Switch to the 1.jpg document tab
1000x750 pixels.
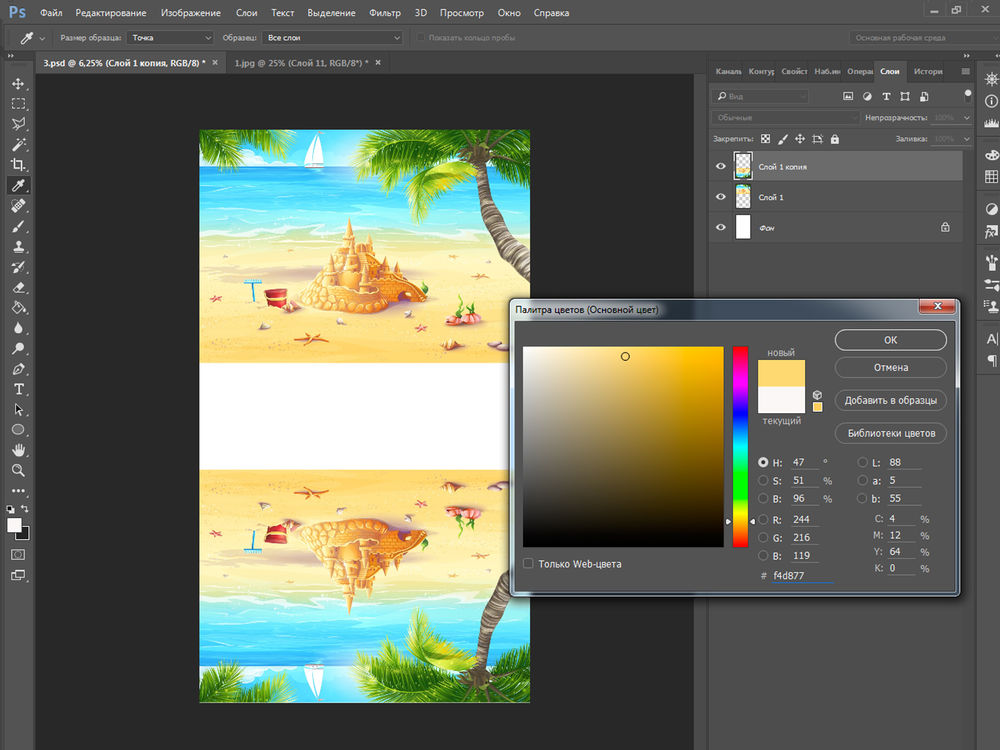point(299,63)
